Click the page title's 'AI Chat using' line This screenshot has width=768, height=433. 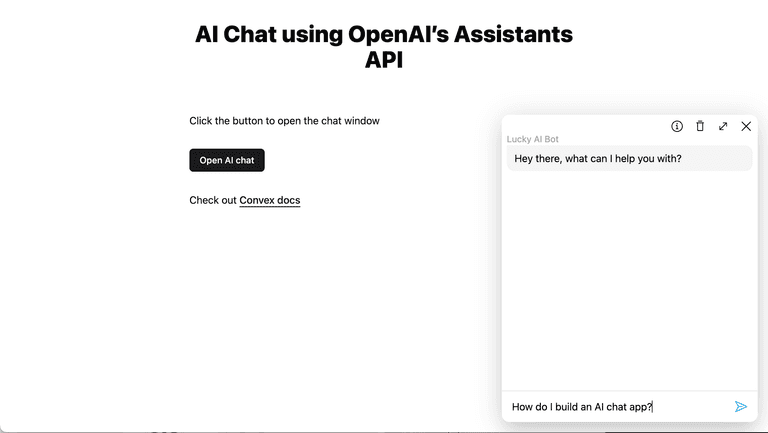pos(268,35)
